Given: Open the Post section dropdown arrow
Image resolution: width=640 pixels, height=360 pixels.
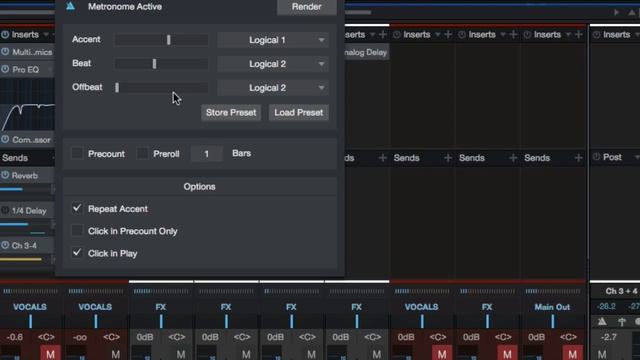Looking at the screenshot, I should (x=636, y=157).
